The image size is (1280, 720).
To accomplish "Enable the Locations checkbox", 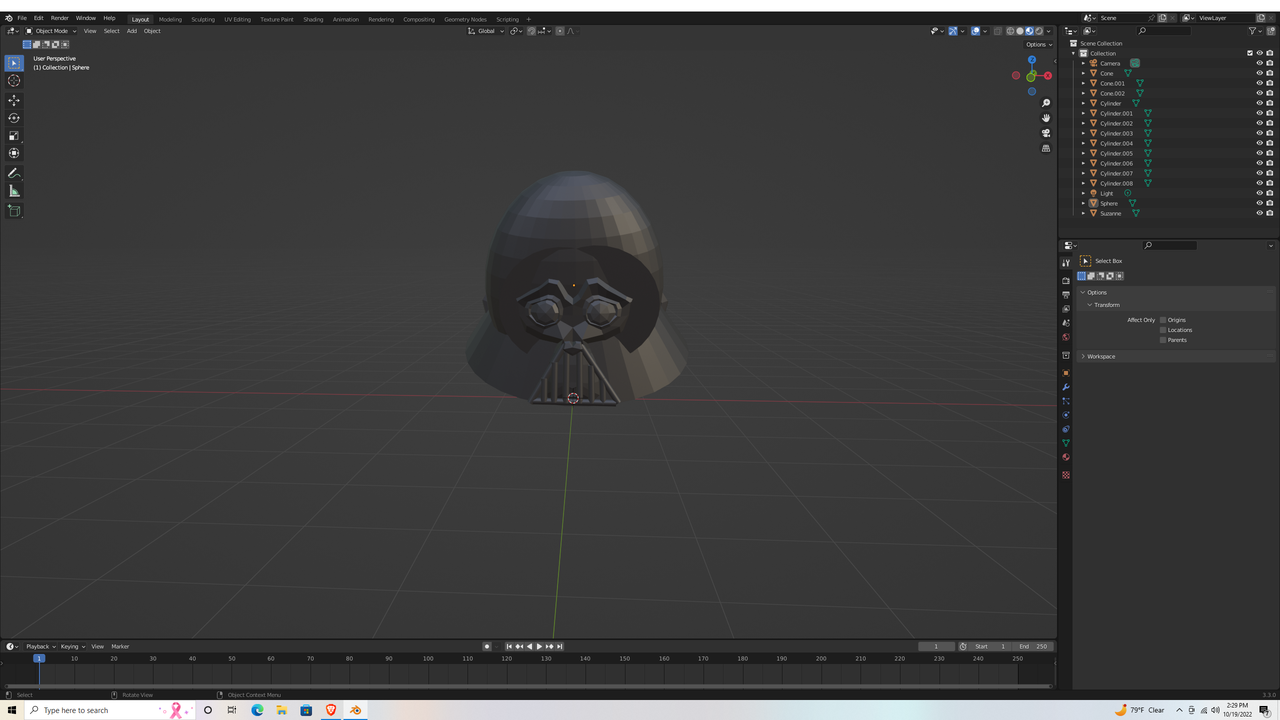I will click(x=1163, y=330).
